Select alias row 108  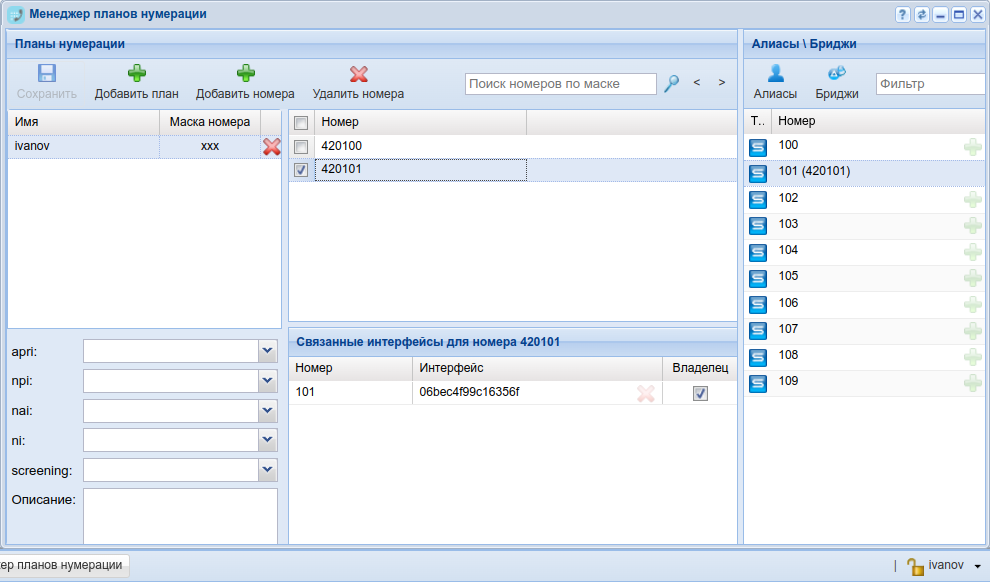pos(865,357)
